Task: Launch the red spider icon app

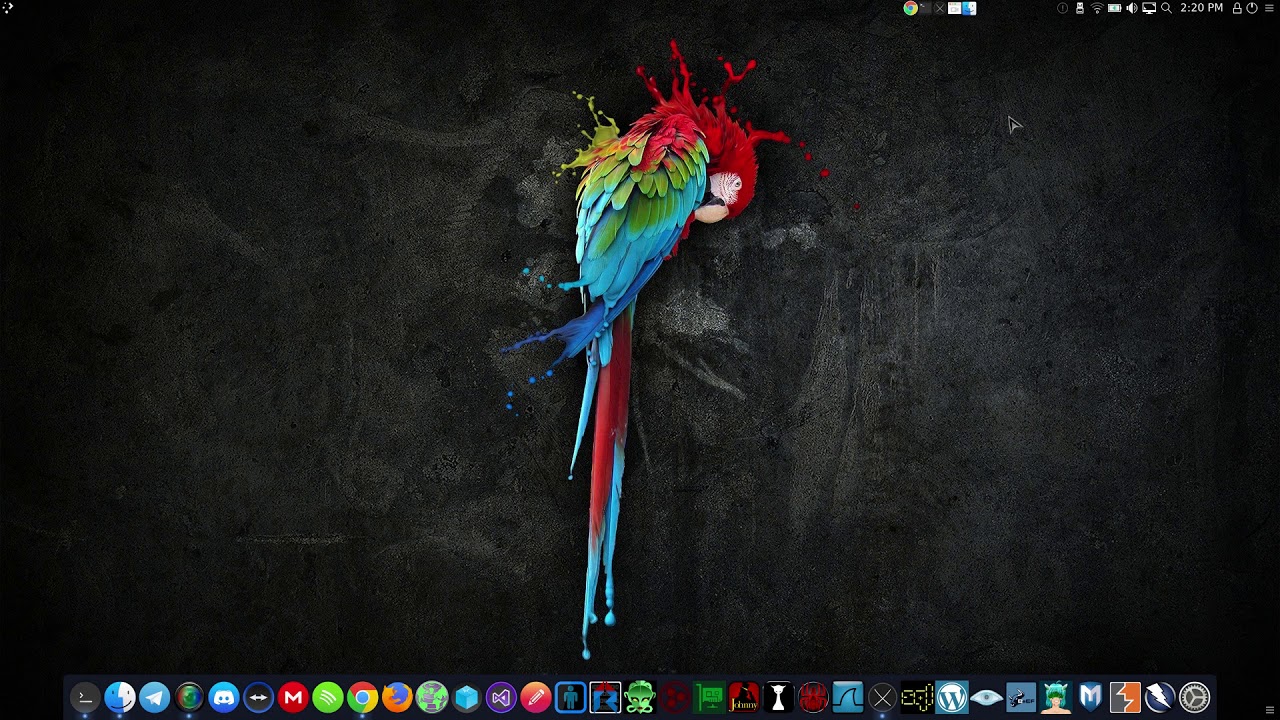Action: (813, 697)
